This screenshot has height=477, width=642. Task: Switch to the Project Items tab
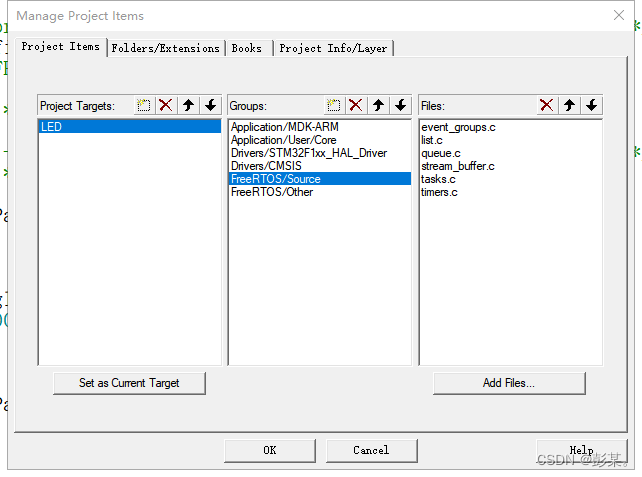tap(61, 47)
